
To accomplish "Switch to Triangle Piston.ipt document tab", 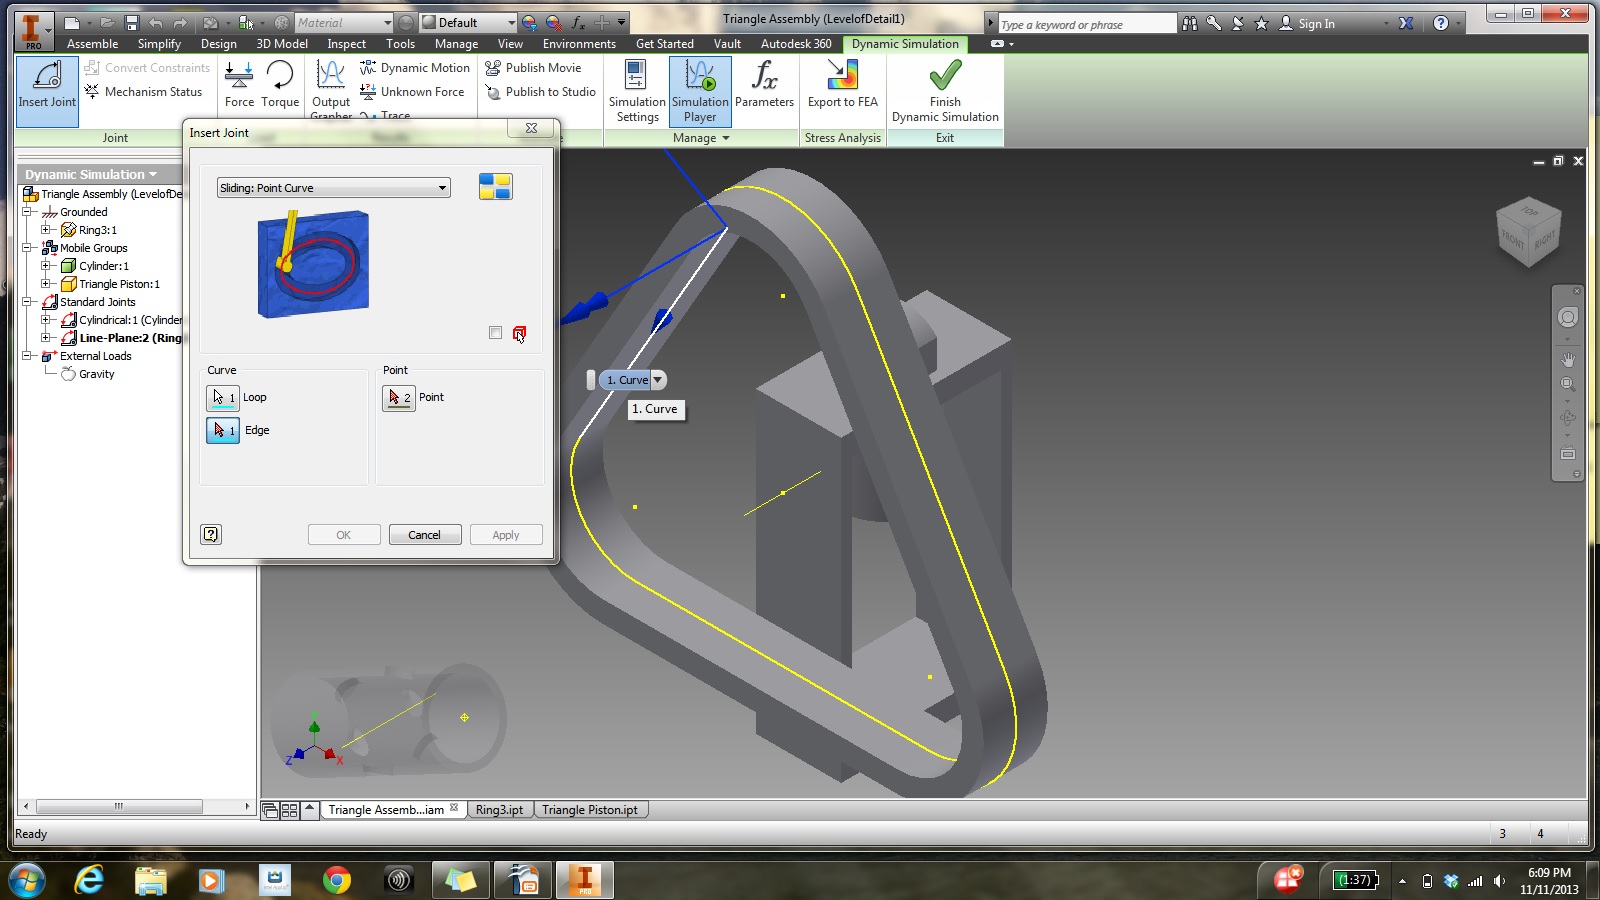I will pyautogui.click(x=590, y=810).
